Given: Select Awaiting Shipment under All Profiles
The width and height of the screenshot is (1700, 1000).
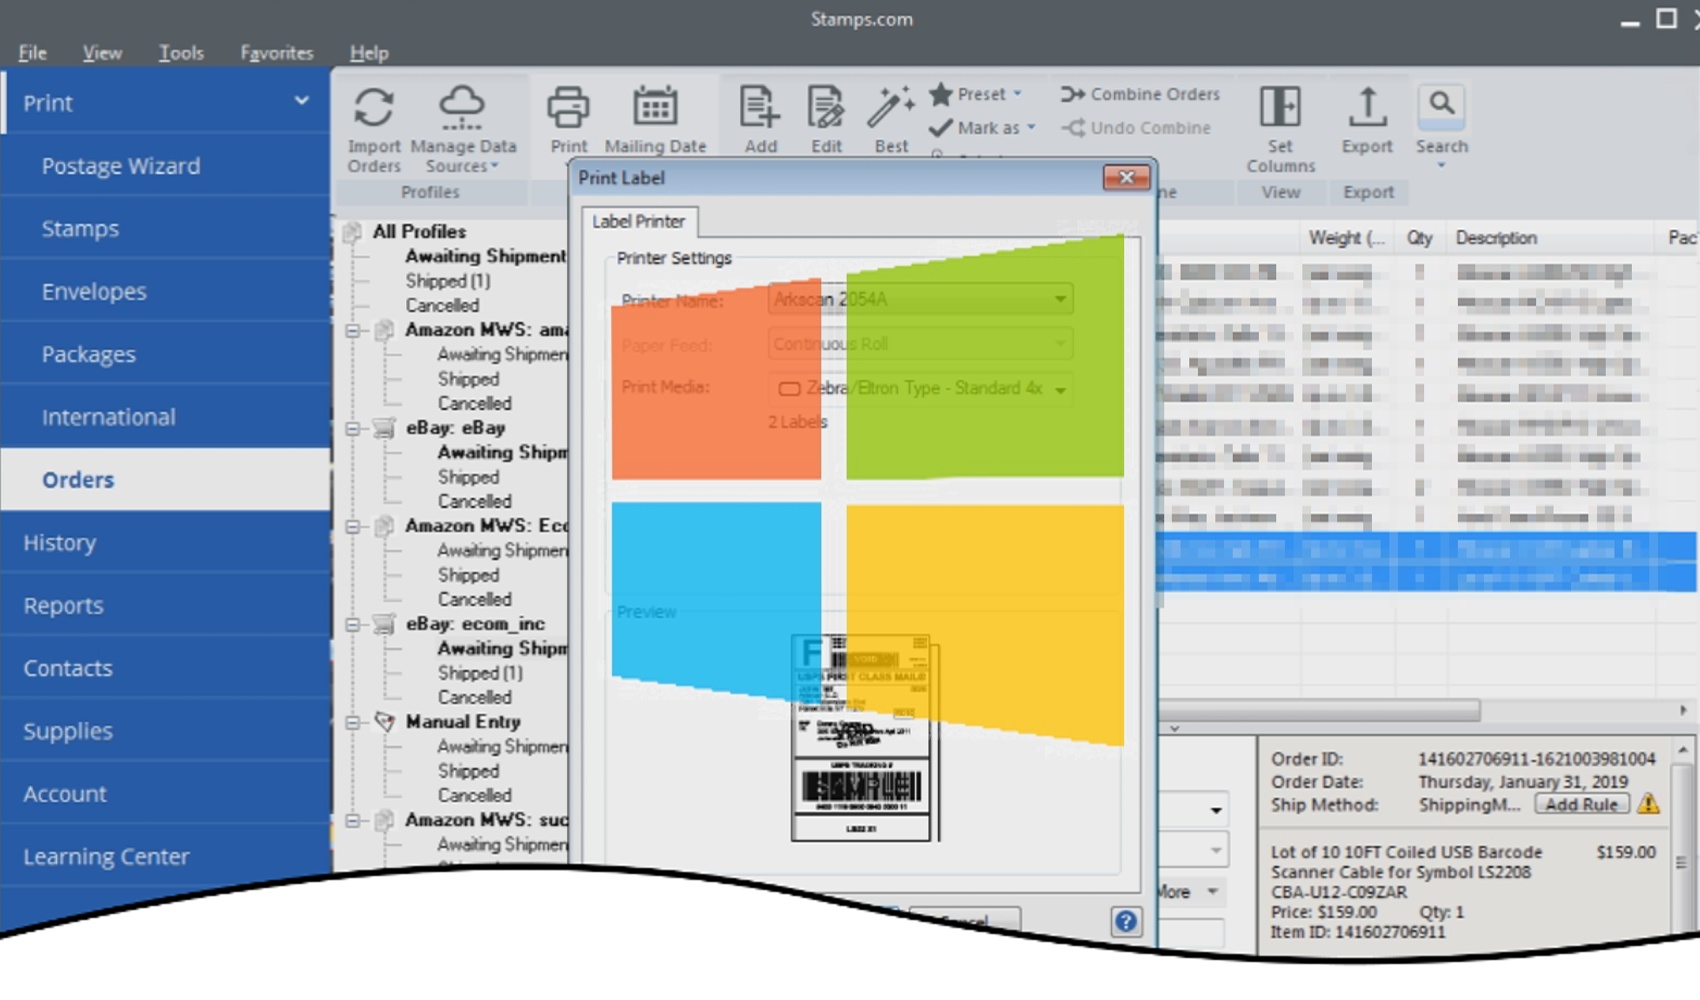Looking at the screenshot, I should coord(485,256).
